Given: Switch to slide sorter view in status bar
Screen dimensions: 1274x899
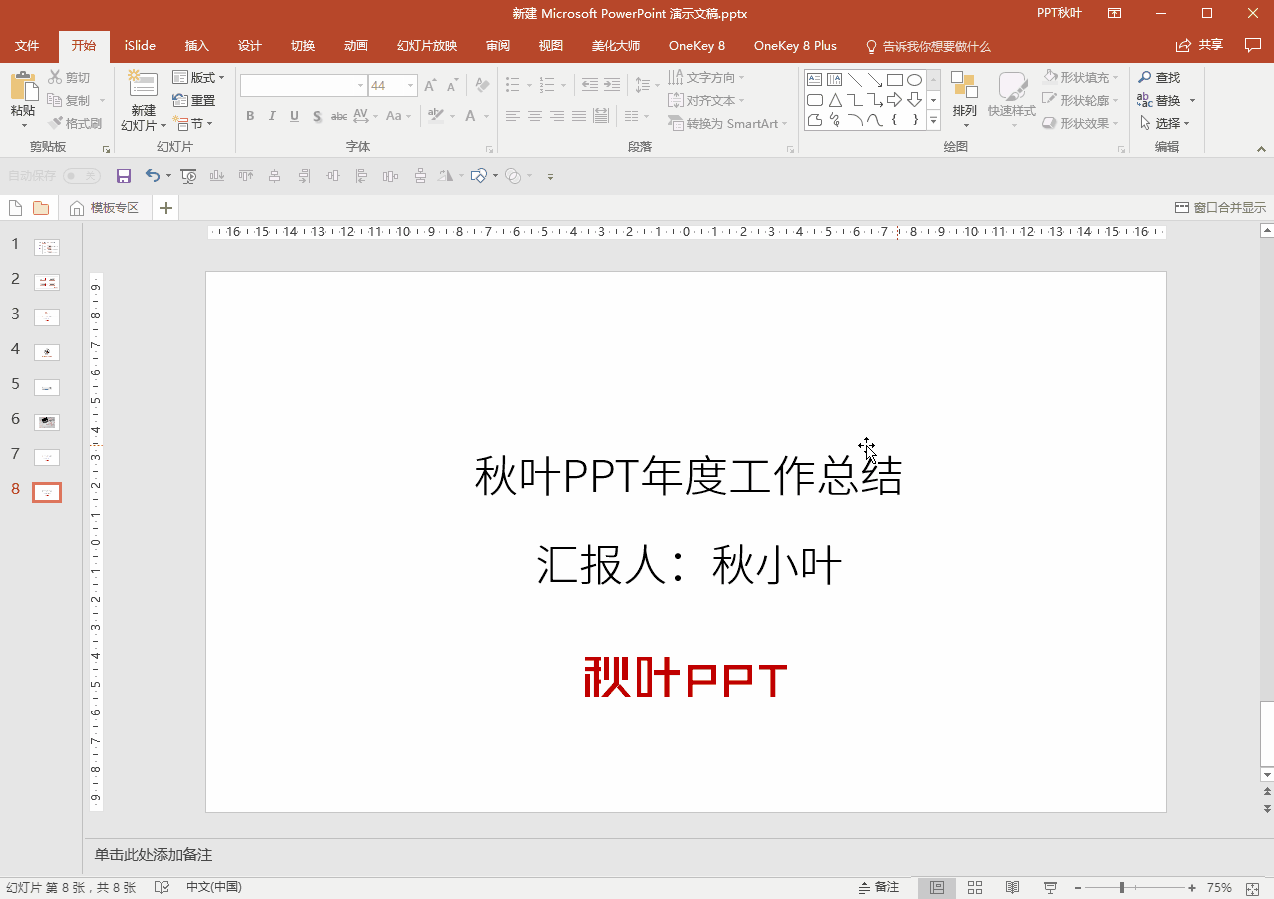Looking at the screenshot, I should (975, 887).
